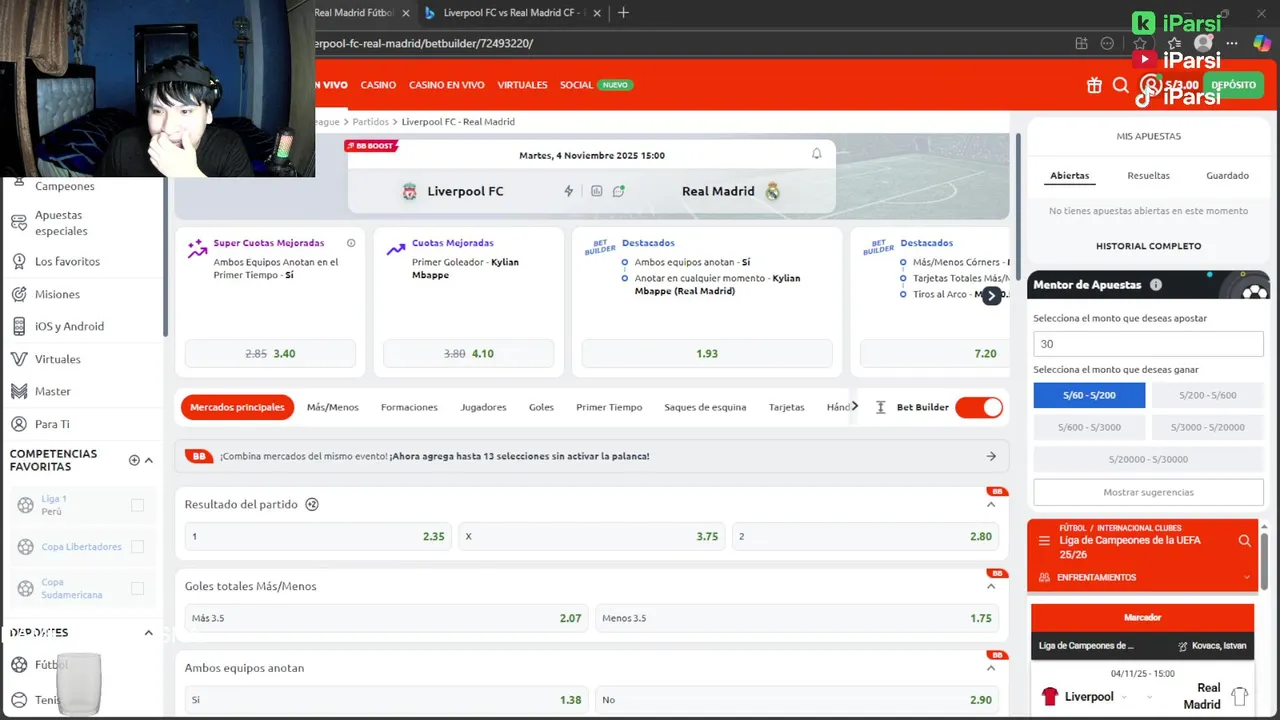Open a new browser tab with plus button
This screenshot has height=720, width=1280.
[623, 13]
